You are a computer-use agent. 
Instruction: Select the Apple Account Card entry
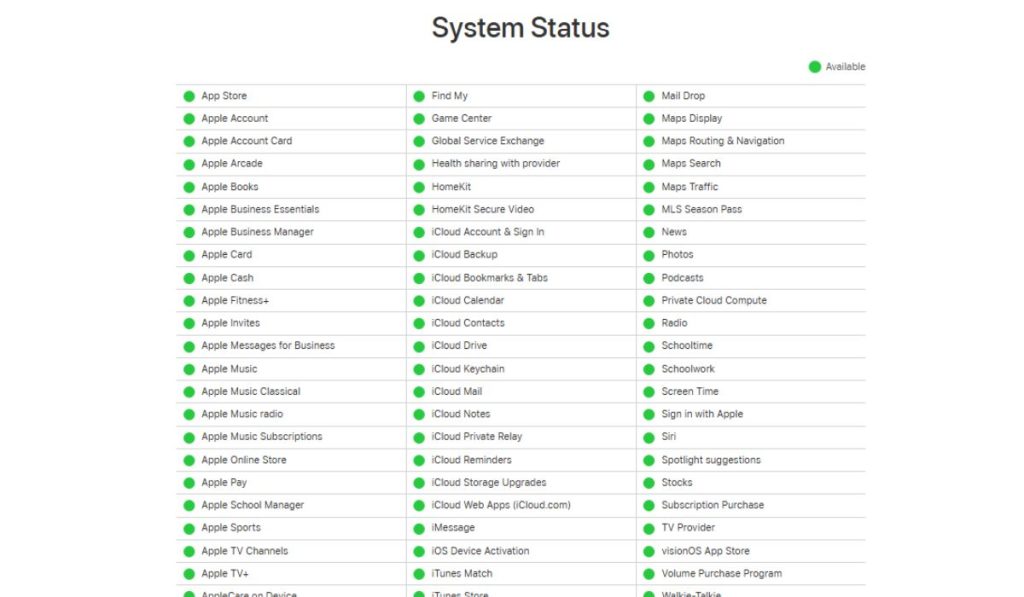[247, 141]
